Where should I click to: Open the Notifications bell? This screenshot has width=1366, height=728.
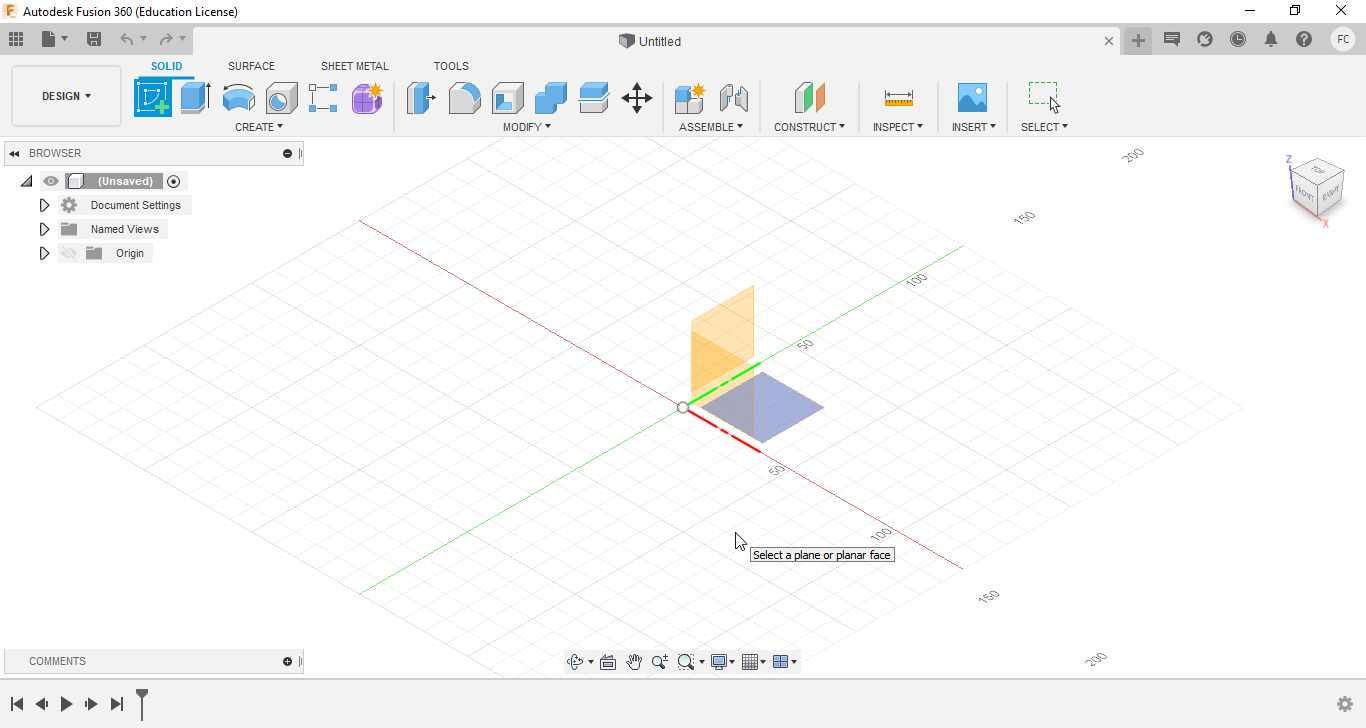1271,39
